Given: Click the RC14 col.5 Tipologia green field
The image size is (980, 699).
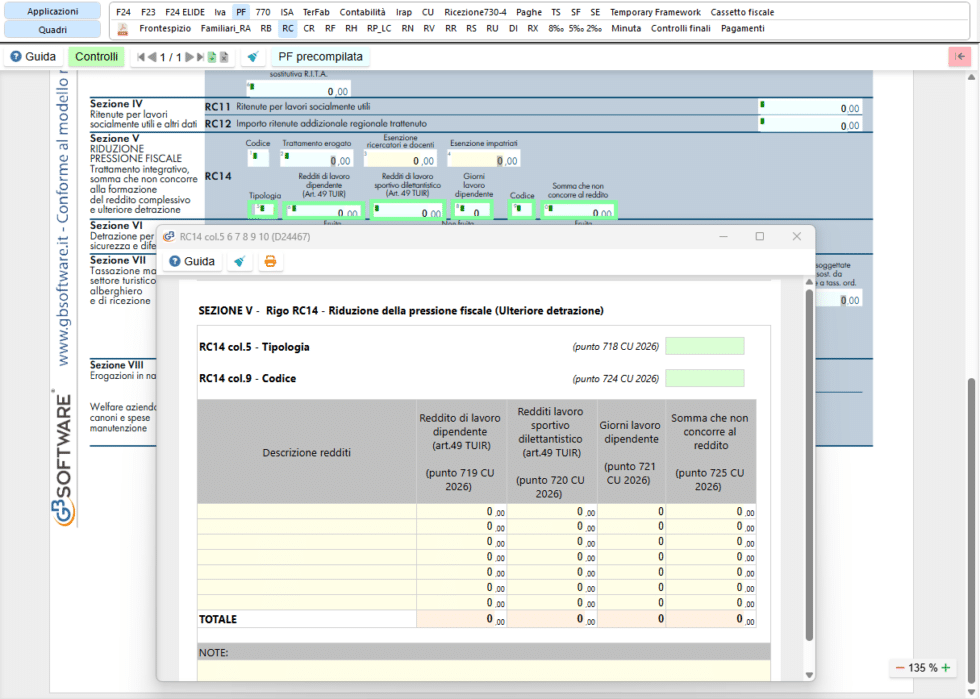Looking at the screenshot, I should pyautogui.click(x=704, y=346).
